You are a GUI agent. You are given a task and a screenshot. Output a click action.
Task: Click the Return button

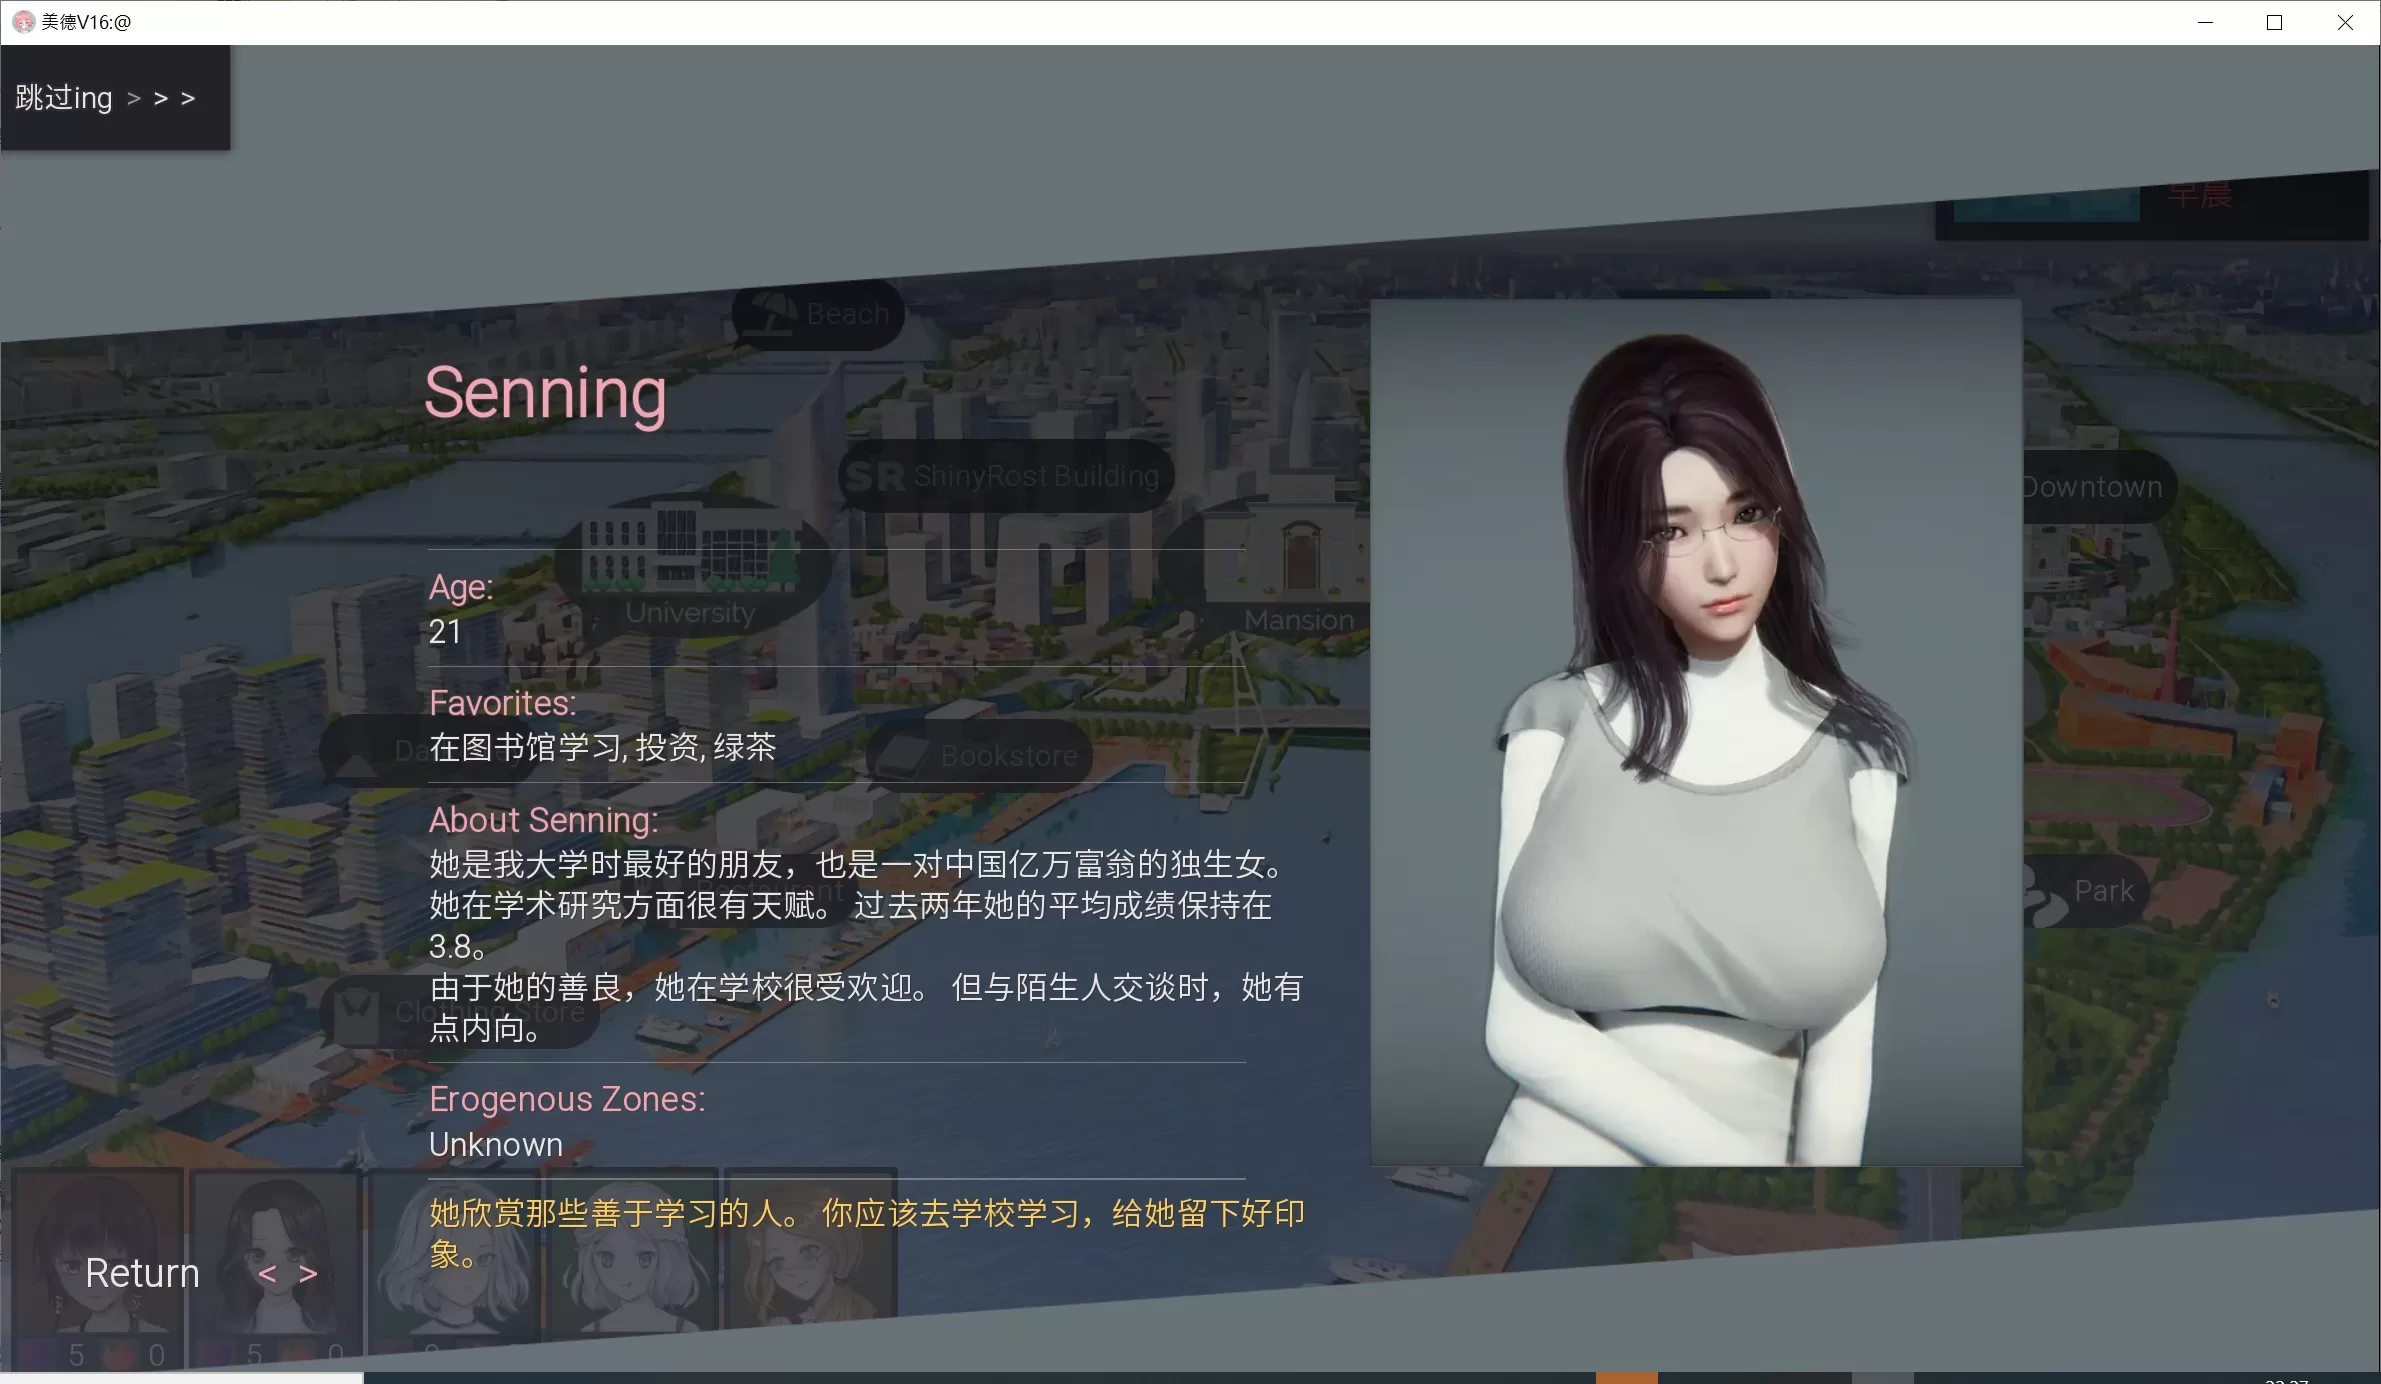point(142,1273)
